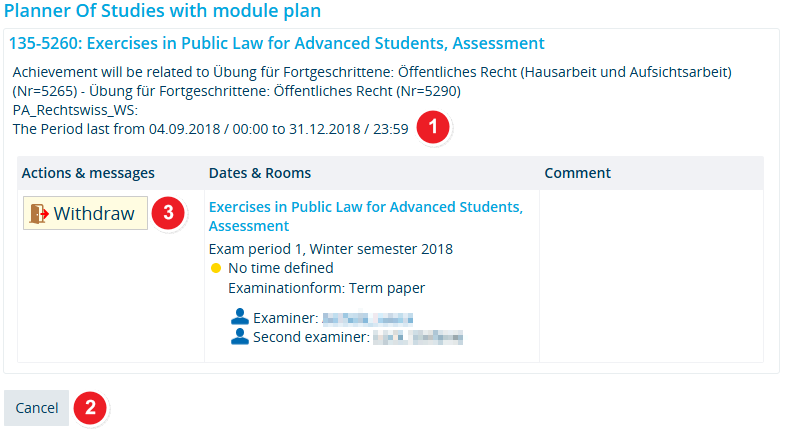Click the door exit icon on Withdraw
This screenshot has height=433, width=787.
coord(39,214)
